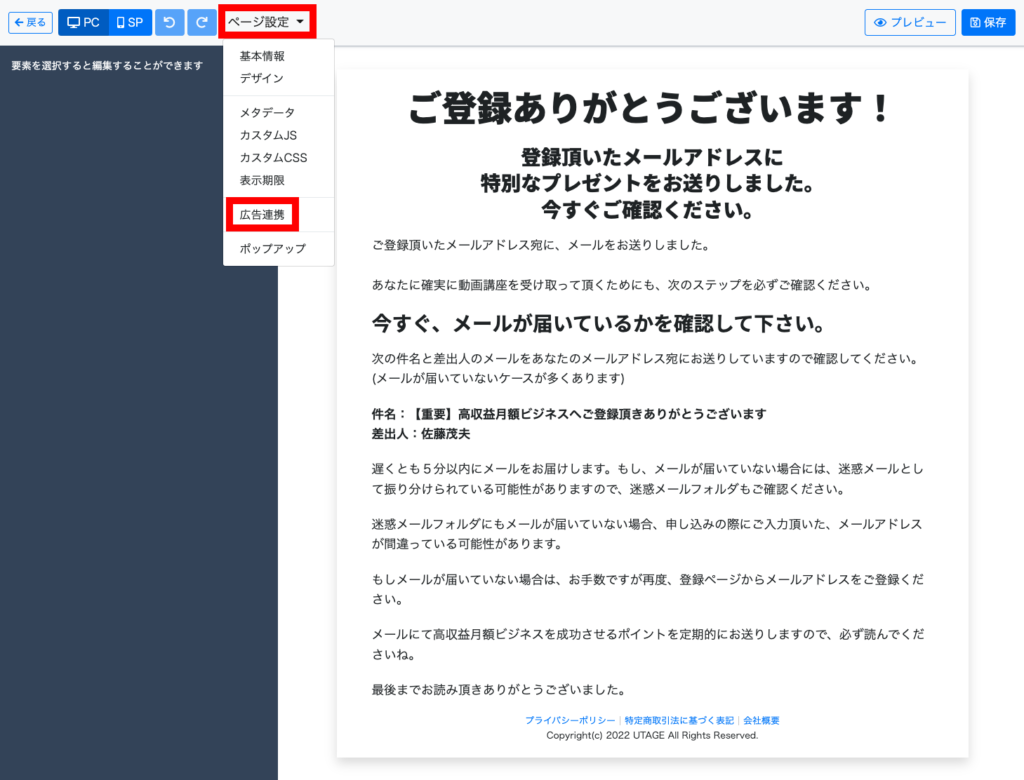Screen dimensions: 1024x780
Task: Collapse the ページ設定 dropdown
Action: click(x=267, y=21)
